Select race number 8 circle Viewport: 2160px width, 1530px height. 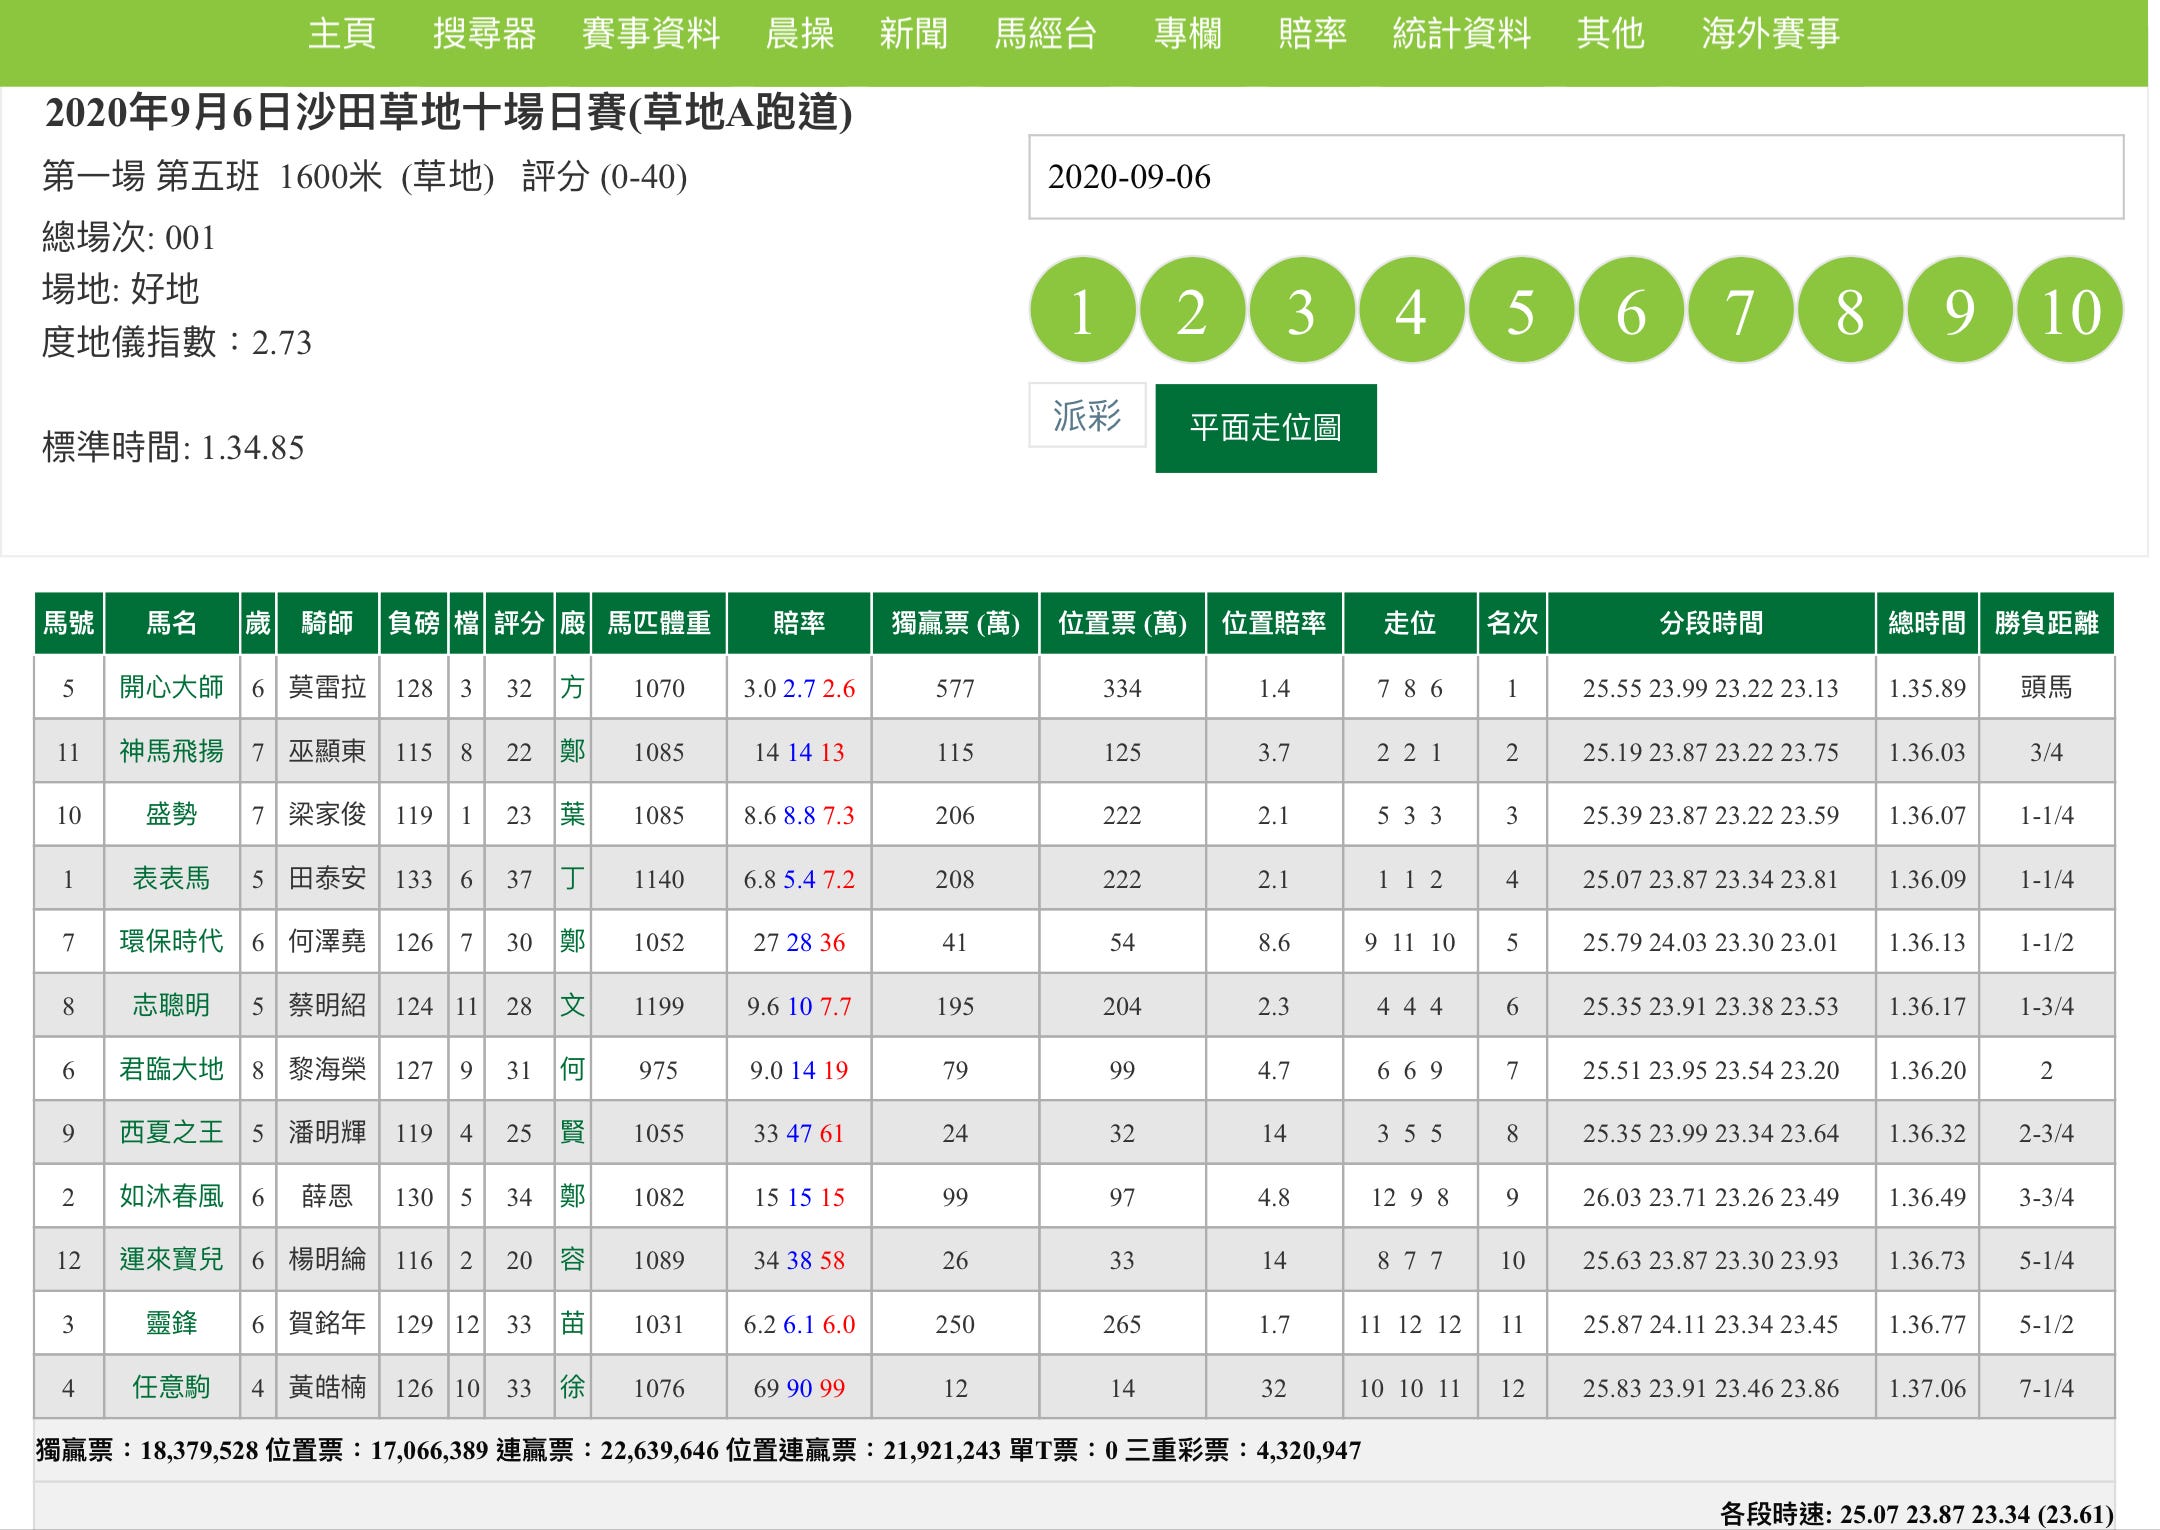pos(1850,311)
